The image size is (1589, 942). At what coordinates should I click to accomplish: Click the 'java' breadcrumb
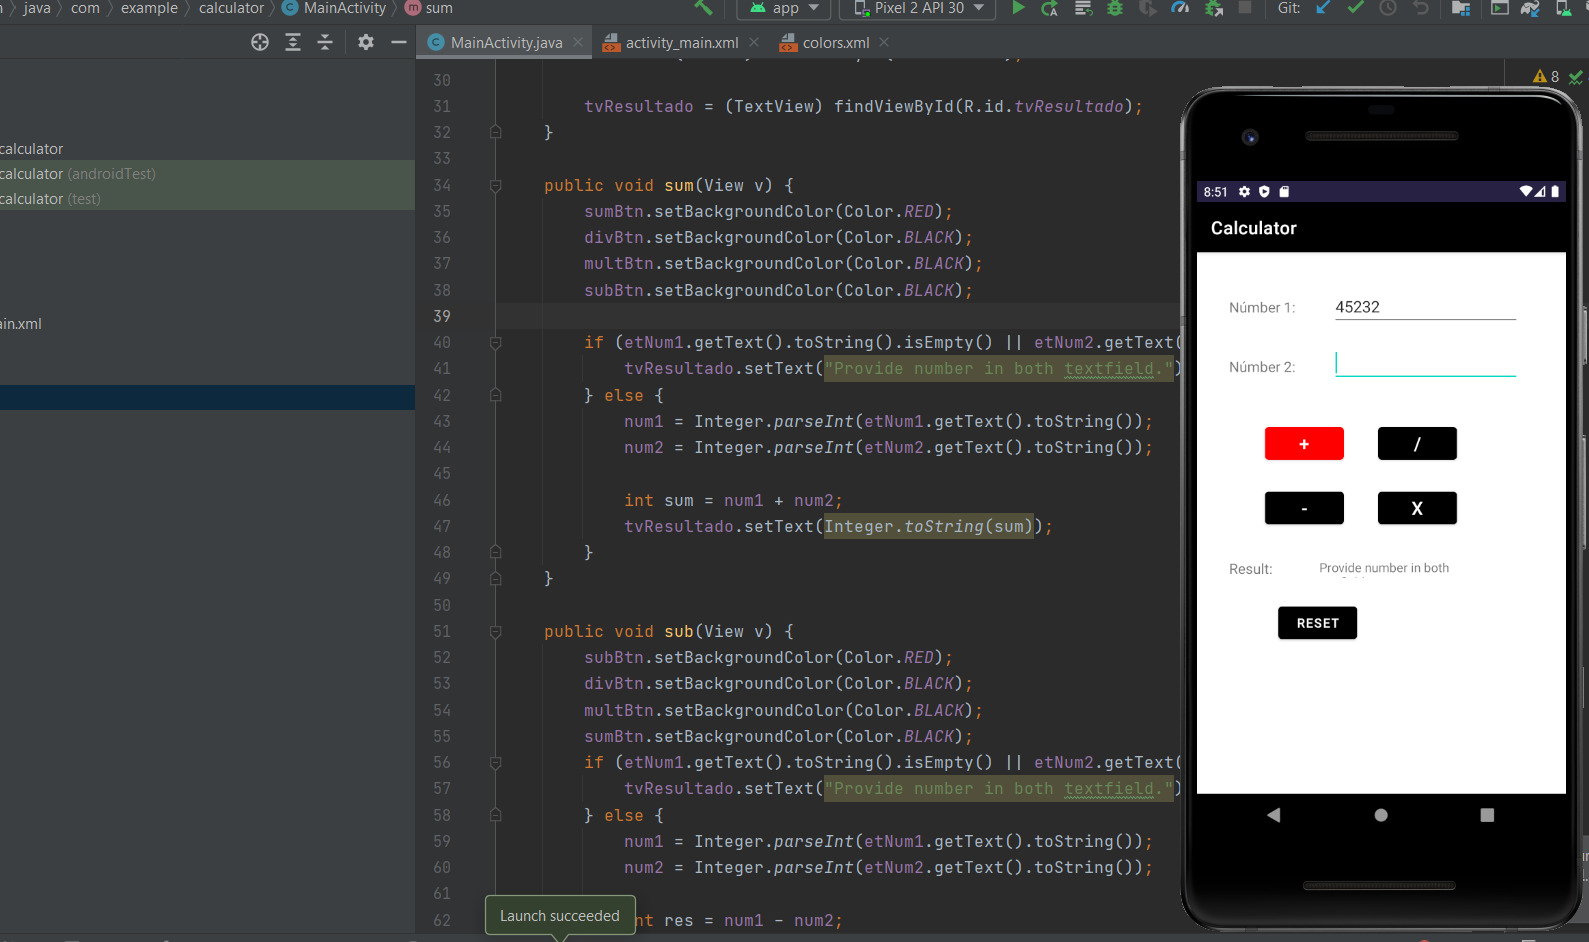coord(37,8)
